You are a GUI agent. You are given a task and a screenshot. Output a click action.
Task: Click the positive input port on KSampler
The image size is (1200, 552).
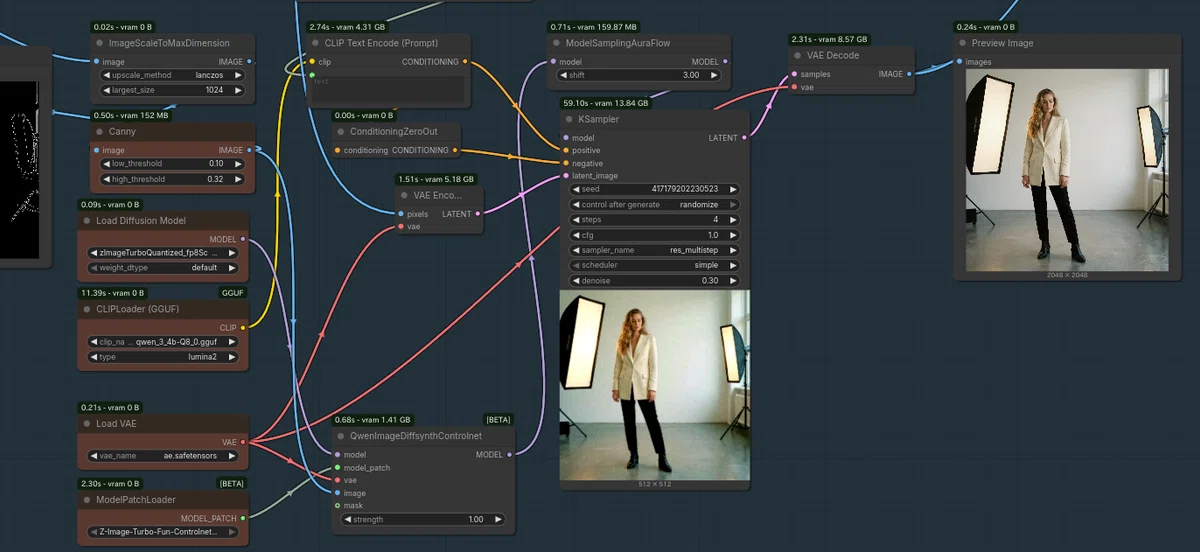point(566,150)
